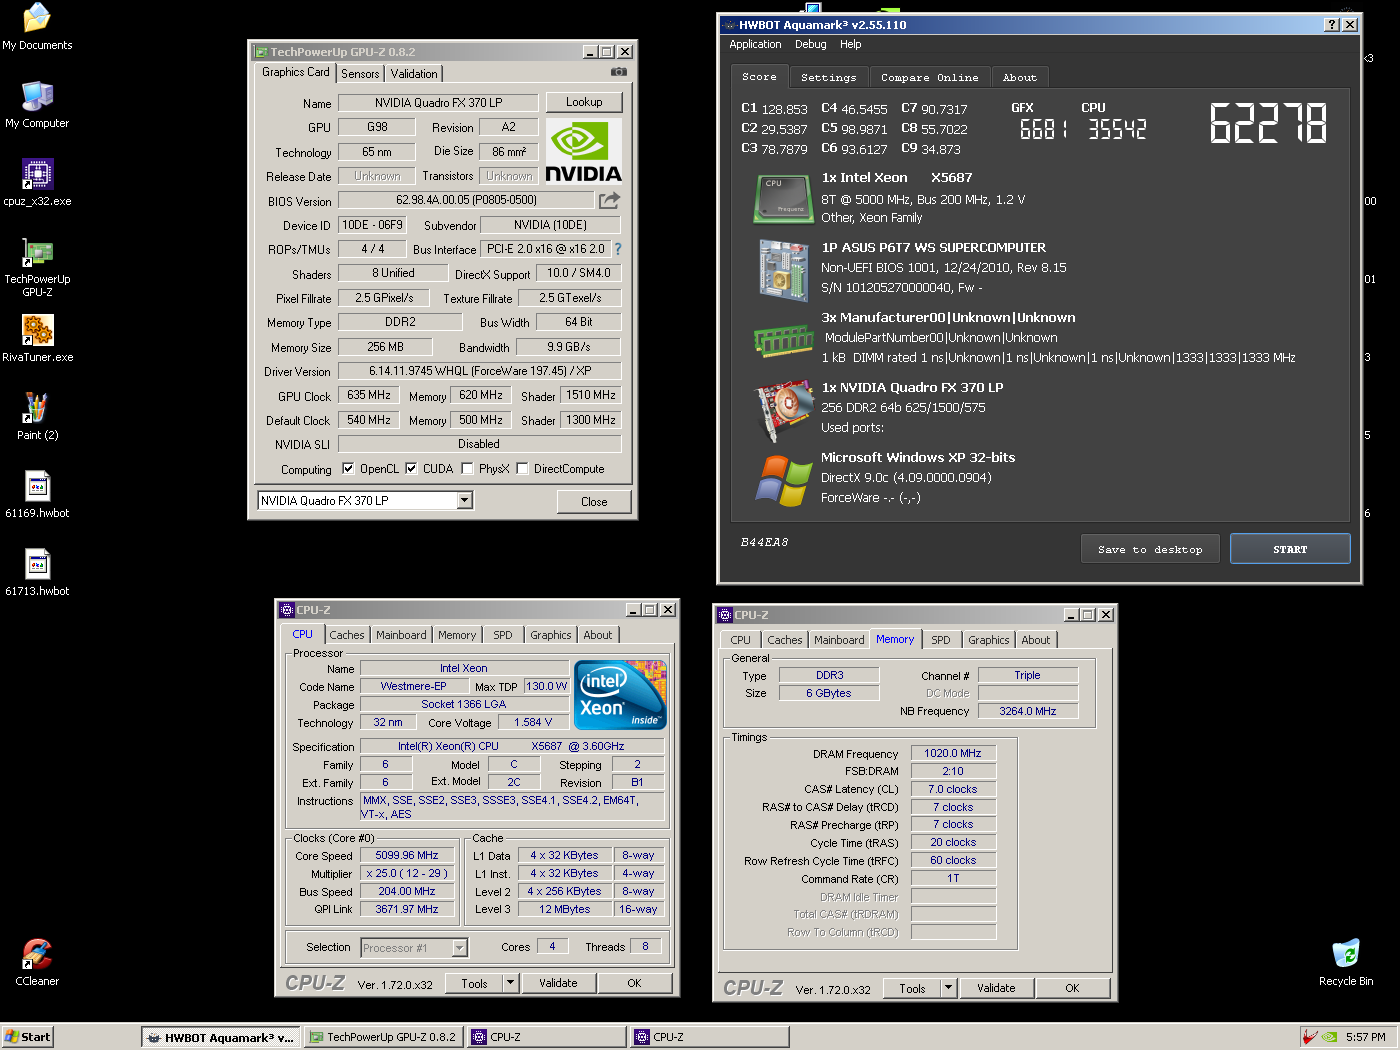Image resolution: width=1400 pixels, height=1050 pixels.
Task: Click the NVIDIA logo in GPU-Z
Action: point(584,152)
